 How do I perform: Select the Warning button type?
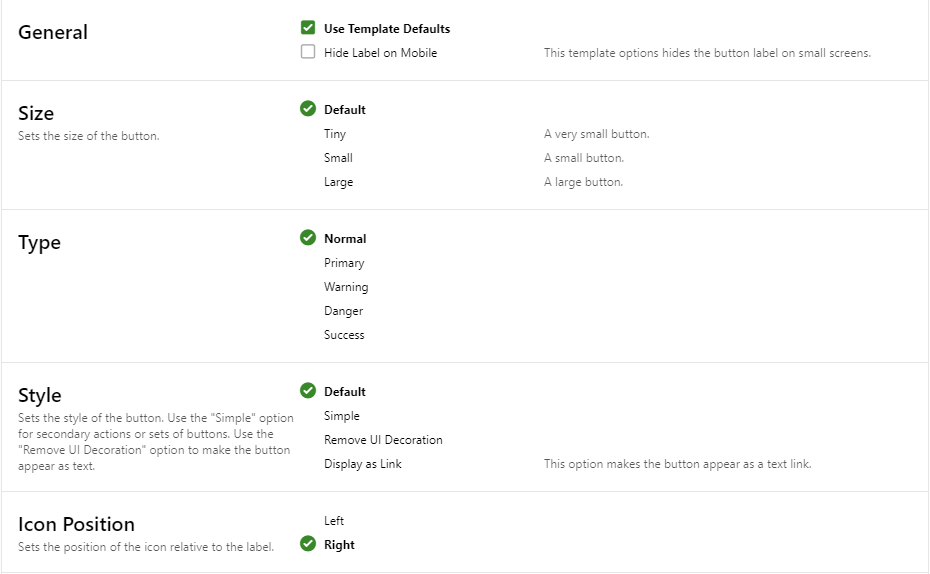coord(346,287)
